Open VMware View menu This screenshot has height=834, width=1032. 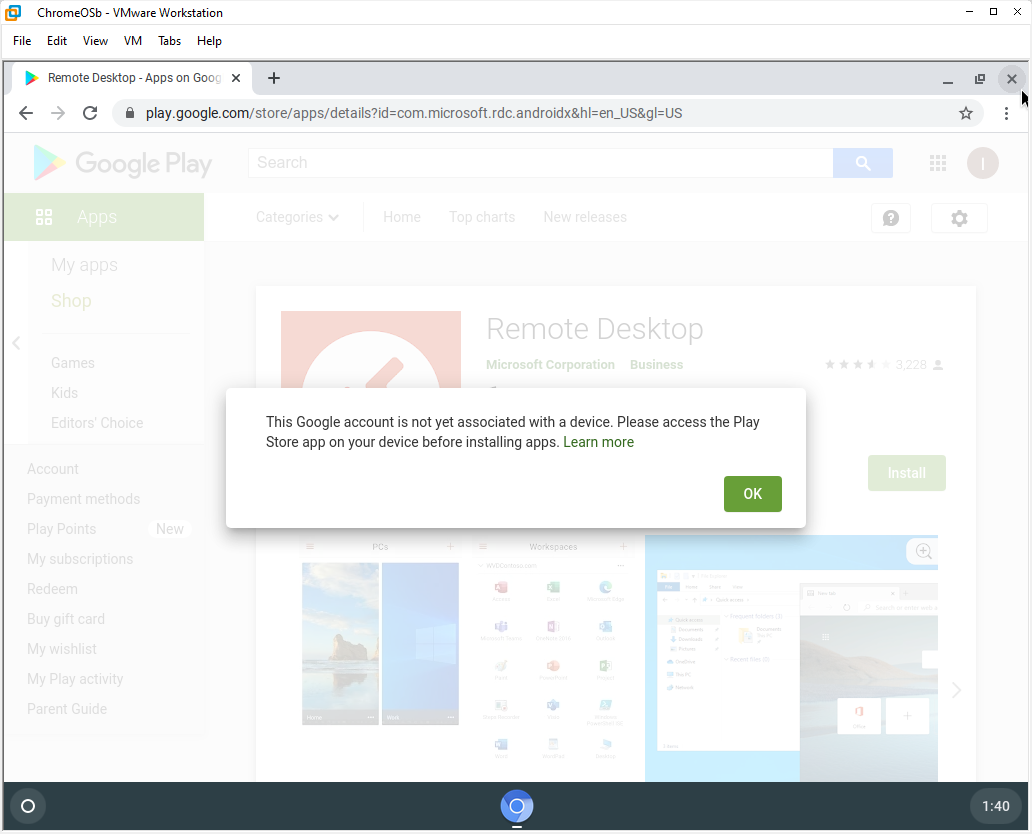[95, 41]
